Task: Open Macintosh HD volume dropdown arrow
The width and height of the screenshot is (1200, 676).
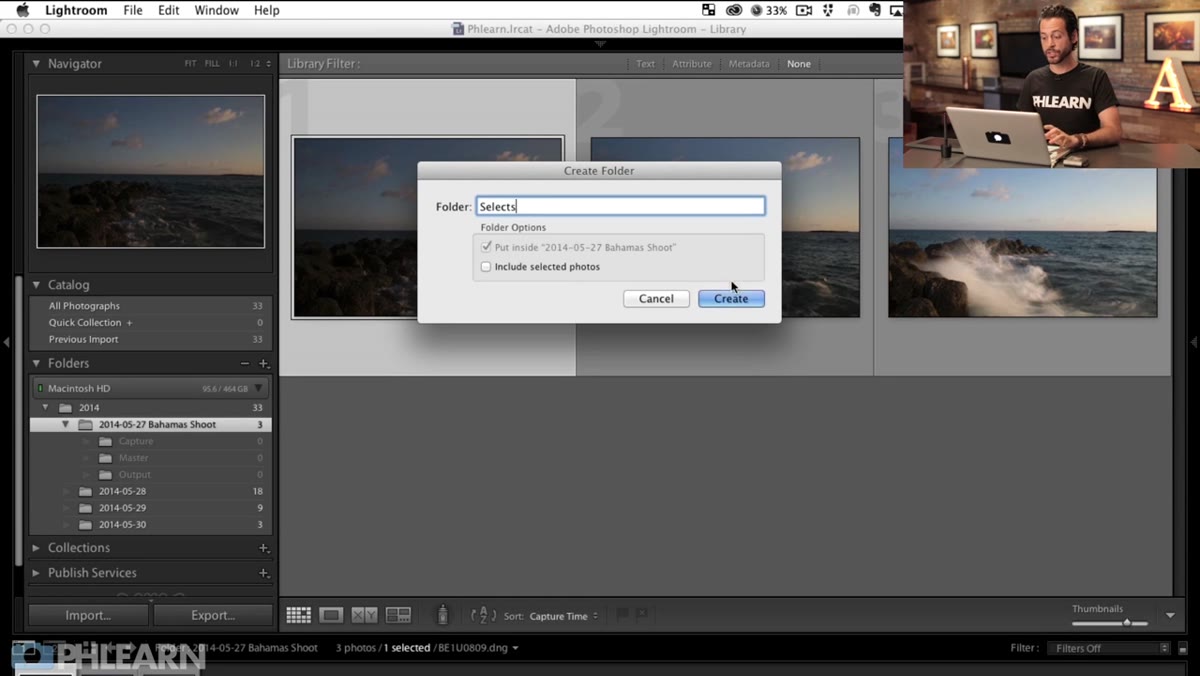Action: tap(259, 388)
